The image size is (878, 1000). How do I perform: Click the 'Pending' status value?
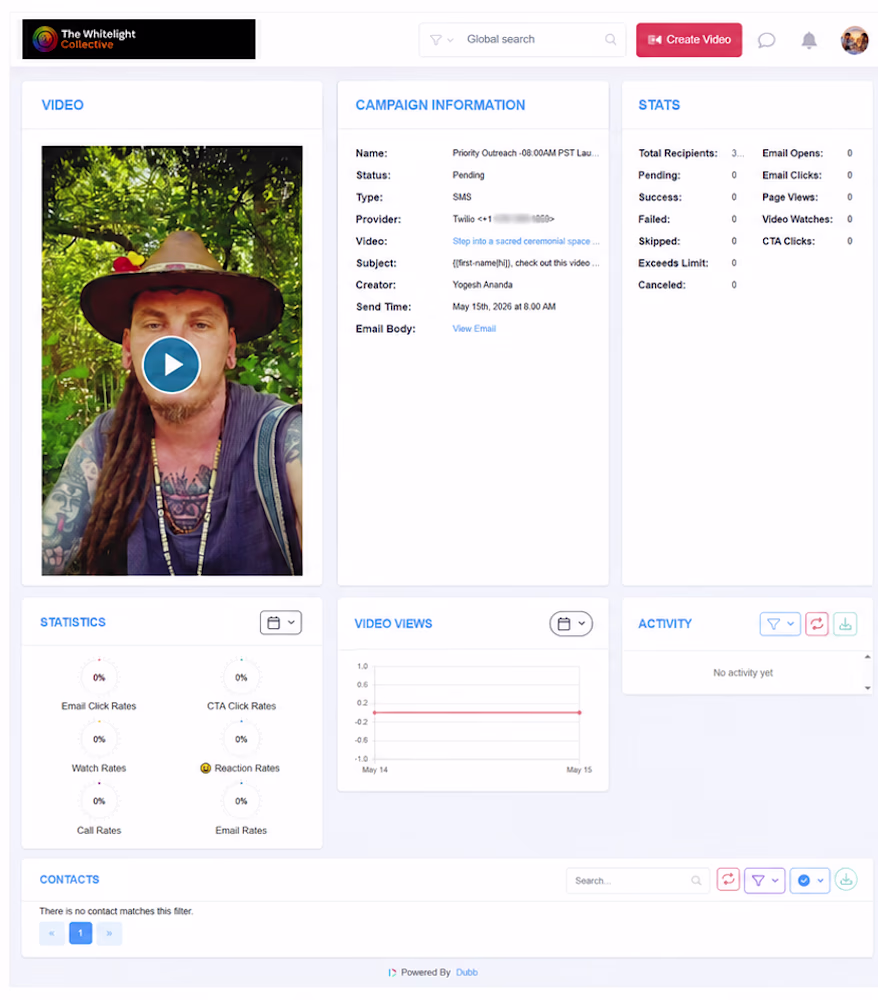click(469, 175)
